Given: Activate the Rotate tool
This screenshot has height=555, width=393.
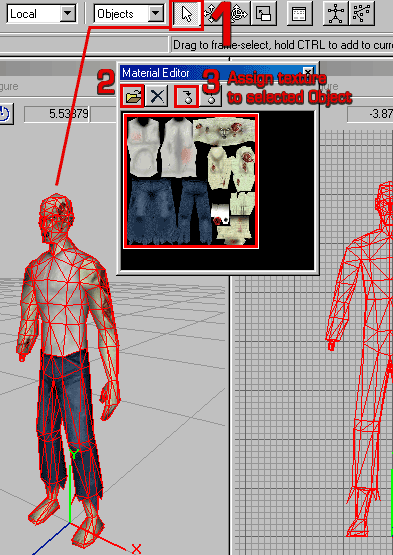Looking at the screenshot, I should pos(238,14).
